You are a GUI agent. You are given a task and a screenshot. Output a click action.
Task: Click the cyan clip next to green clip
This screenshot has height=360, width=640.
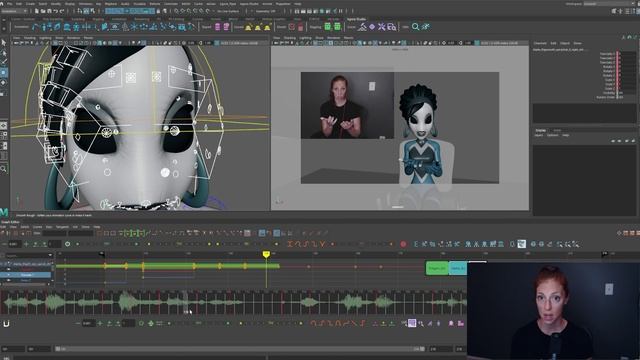pos(458,268)
